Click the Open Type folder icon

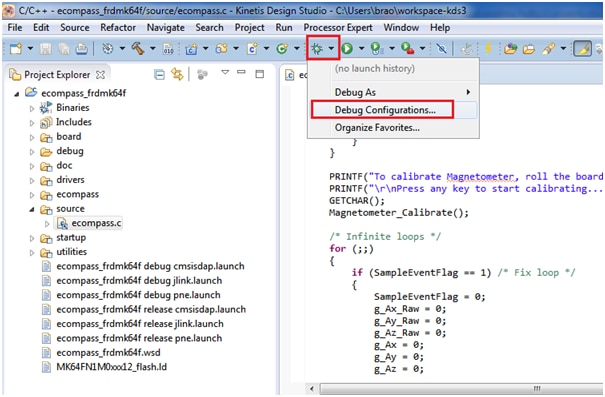(x=510, y=49)
